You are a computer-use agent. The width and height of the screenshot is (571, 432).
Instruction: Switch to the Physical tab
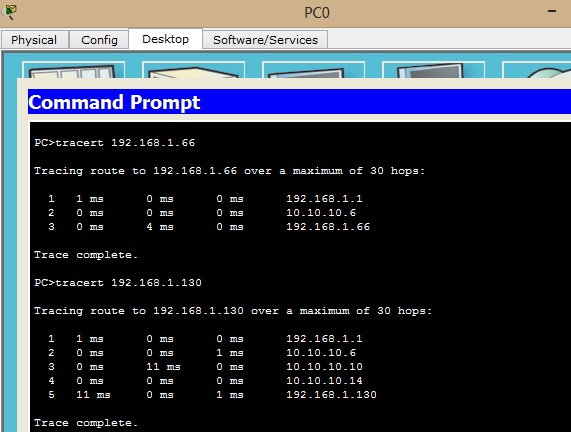[34, 40]
